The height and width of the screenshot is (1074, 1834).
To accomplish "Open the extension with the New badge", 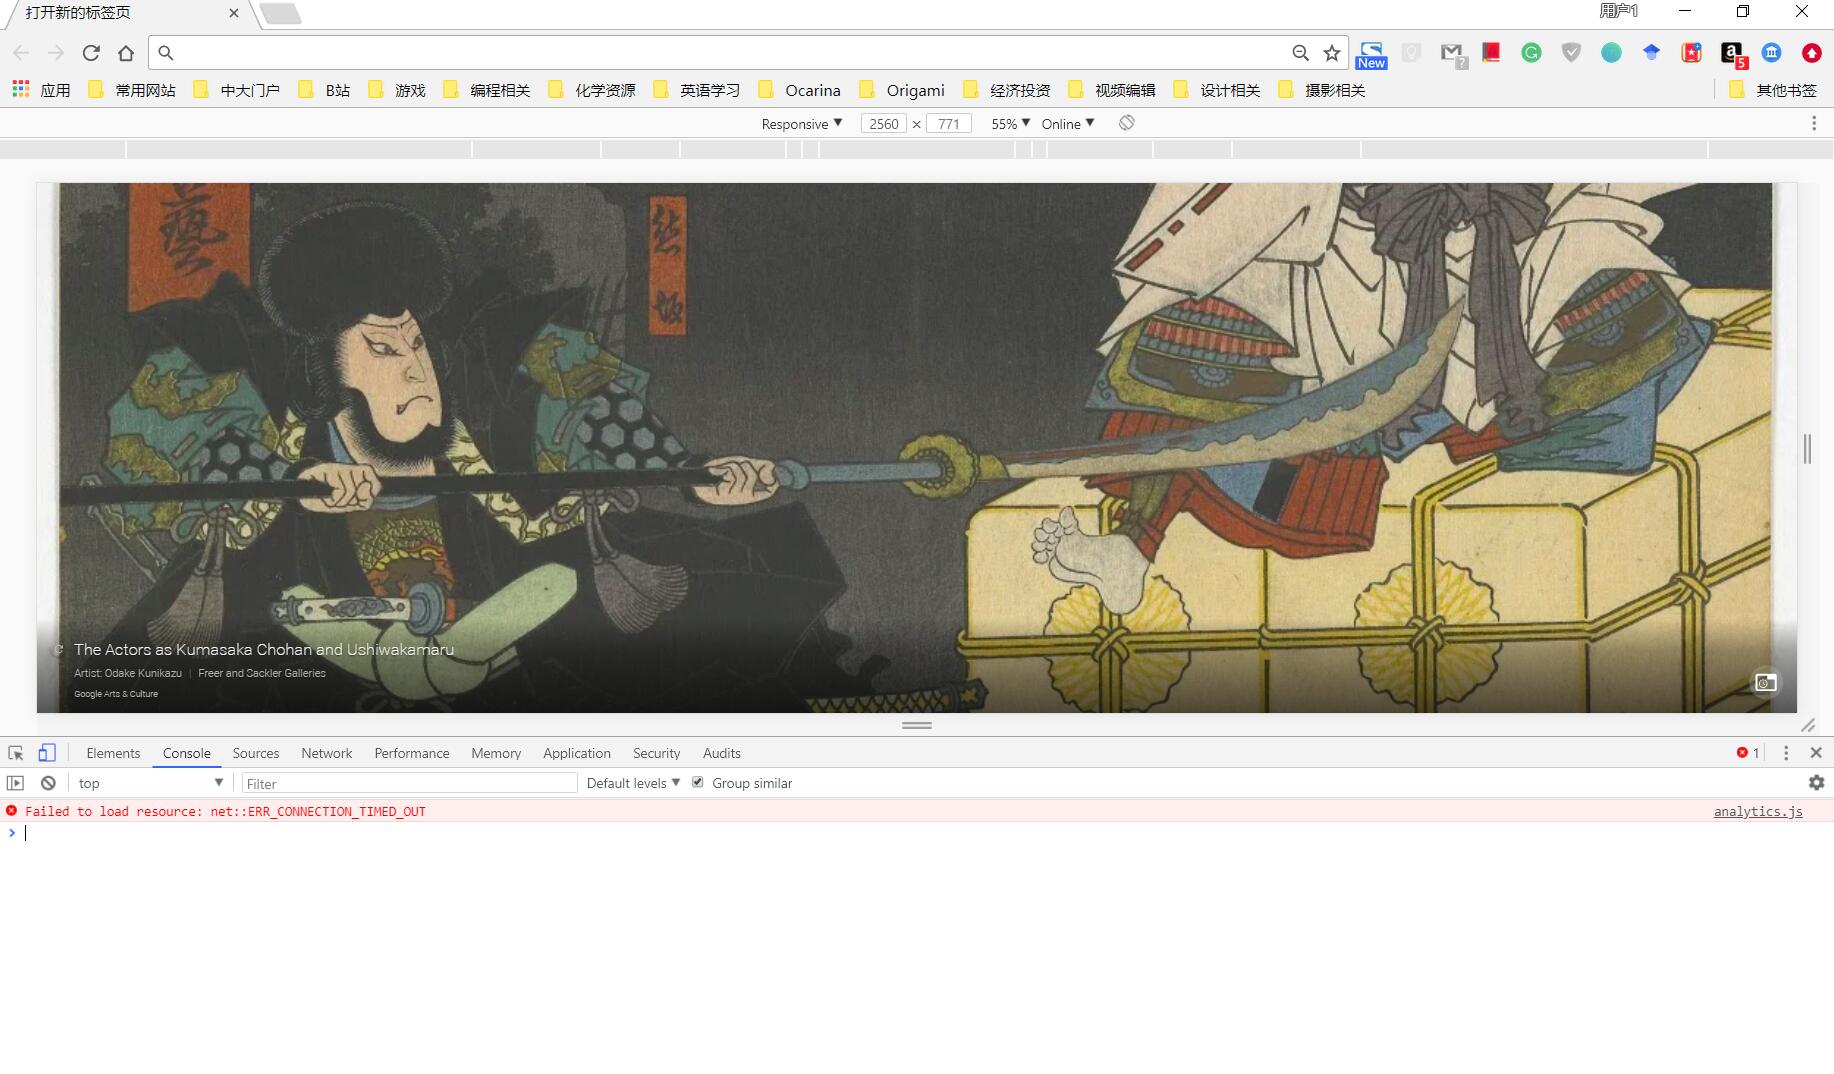I will click(x=1371, y=55).
